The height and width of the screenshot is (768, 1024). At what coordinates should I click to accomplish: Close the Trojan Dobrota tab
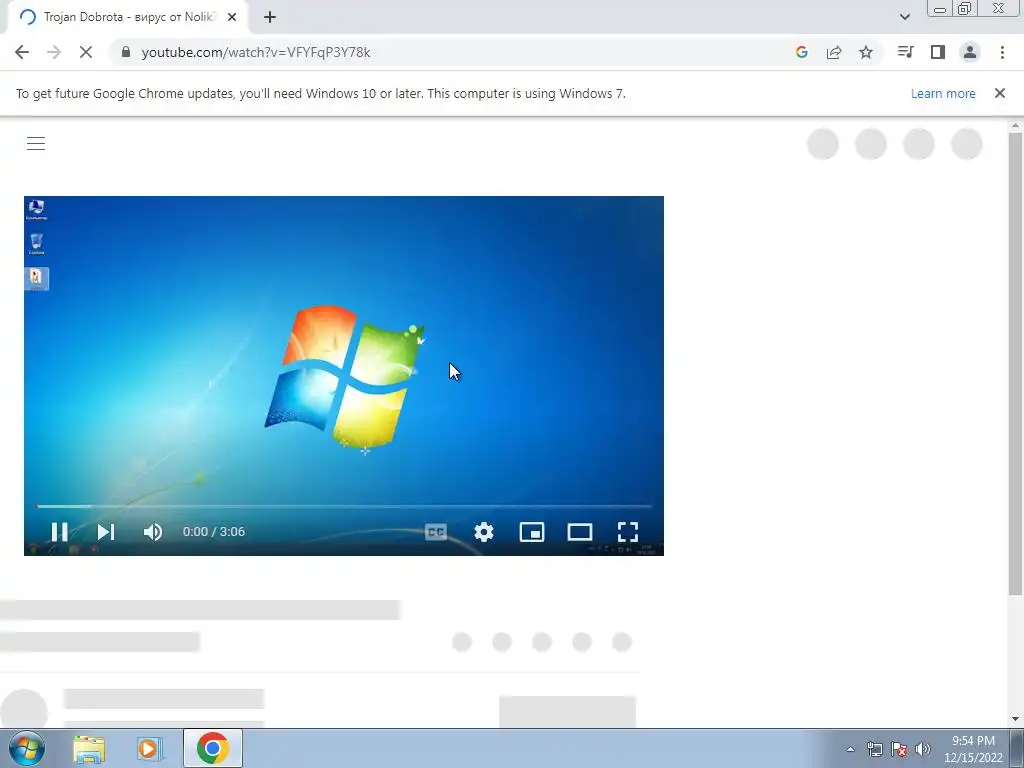[232, 17]
